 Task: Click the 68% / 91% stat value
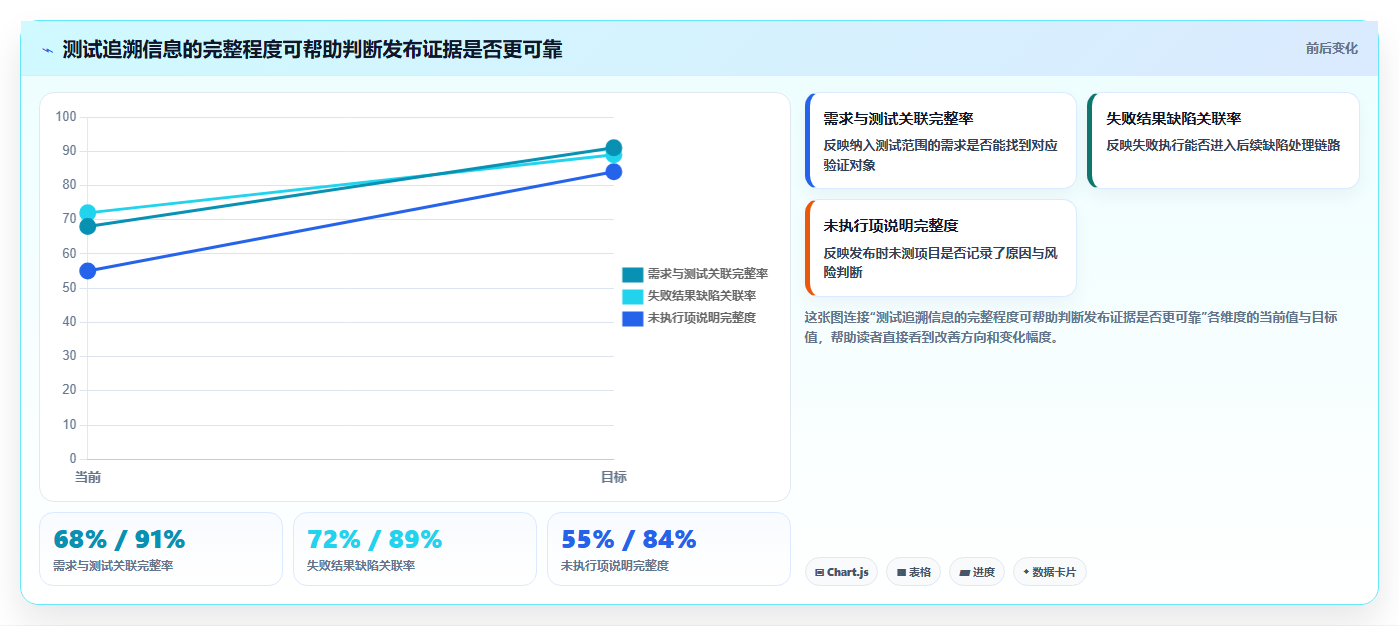click(119, 540)
